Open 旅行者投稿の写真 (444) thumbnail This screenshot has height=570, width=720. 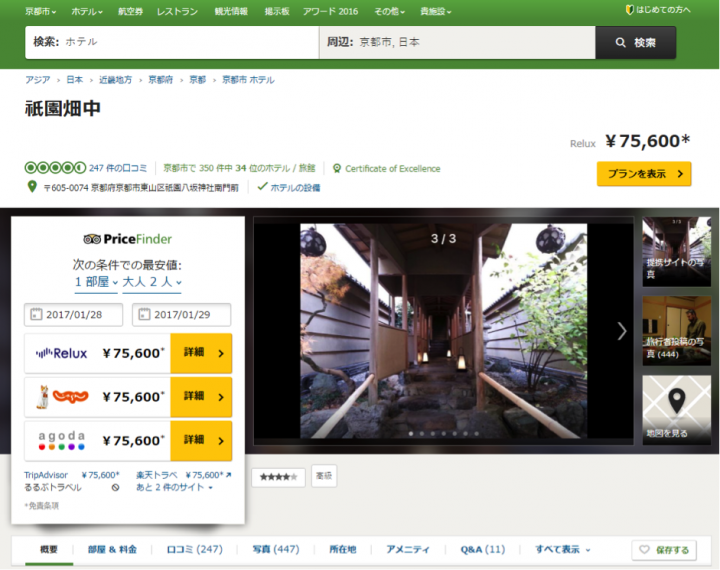(676, 331)
